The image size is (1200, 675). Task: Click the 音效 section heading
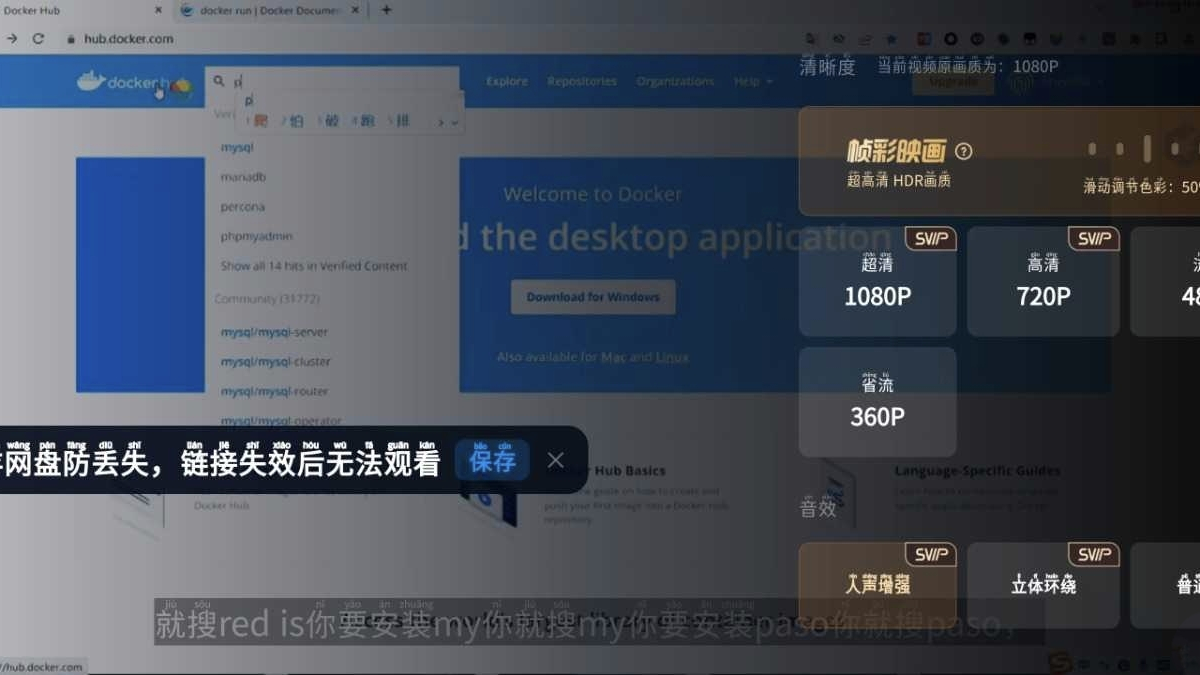click(x=818, y=508)
